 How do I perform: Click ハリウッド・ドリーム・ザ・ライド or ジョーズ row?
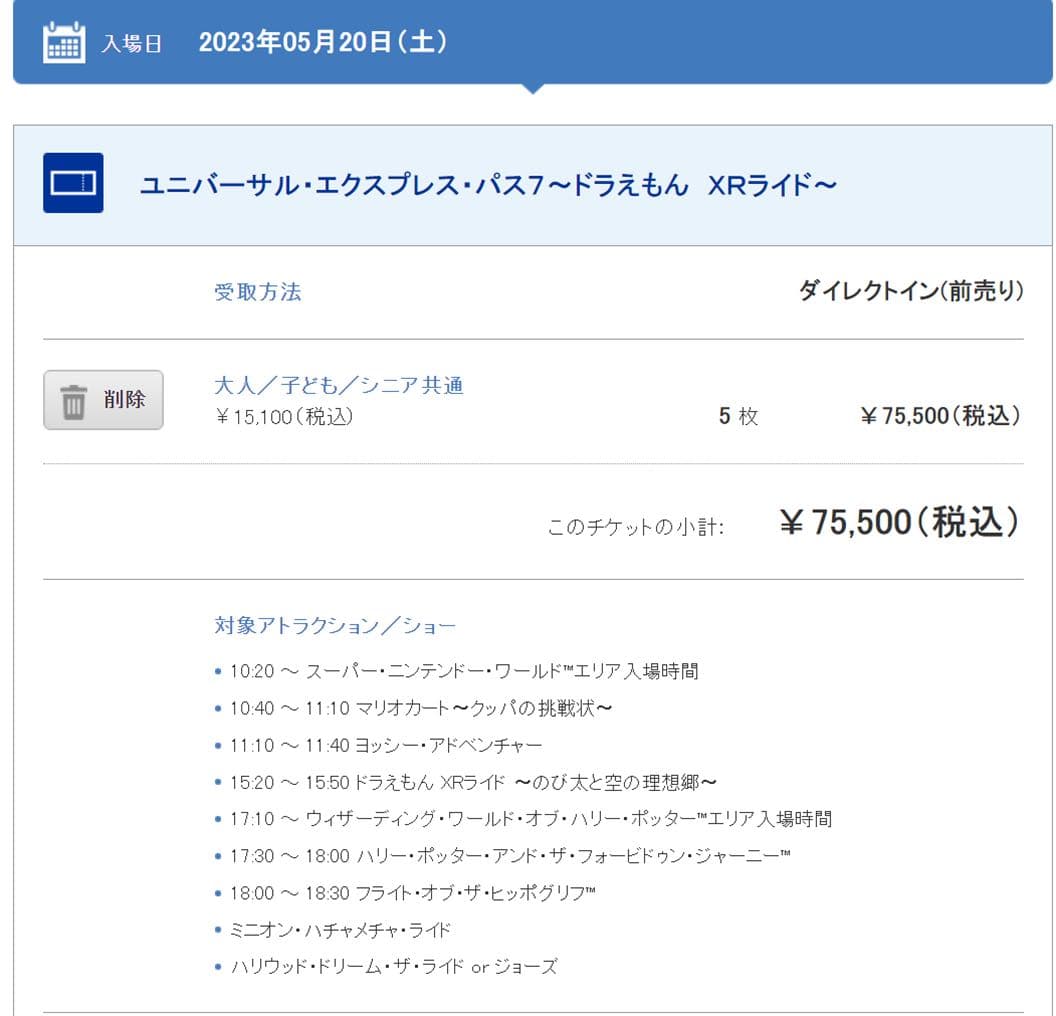coord(387,967)
